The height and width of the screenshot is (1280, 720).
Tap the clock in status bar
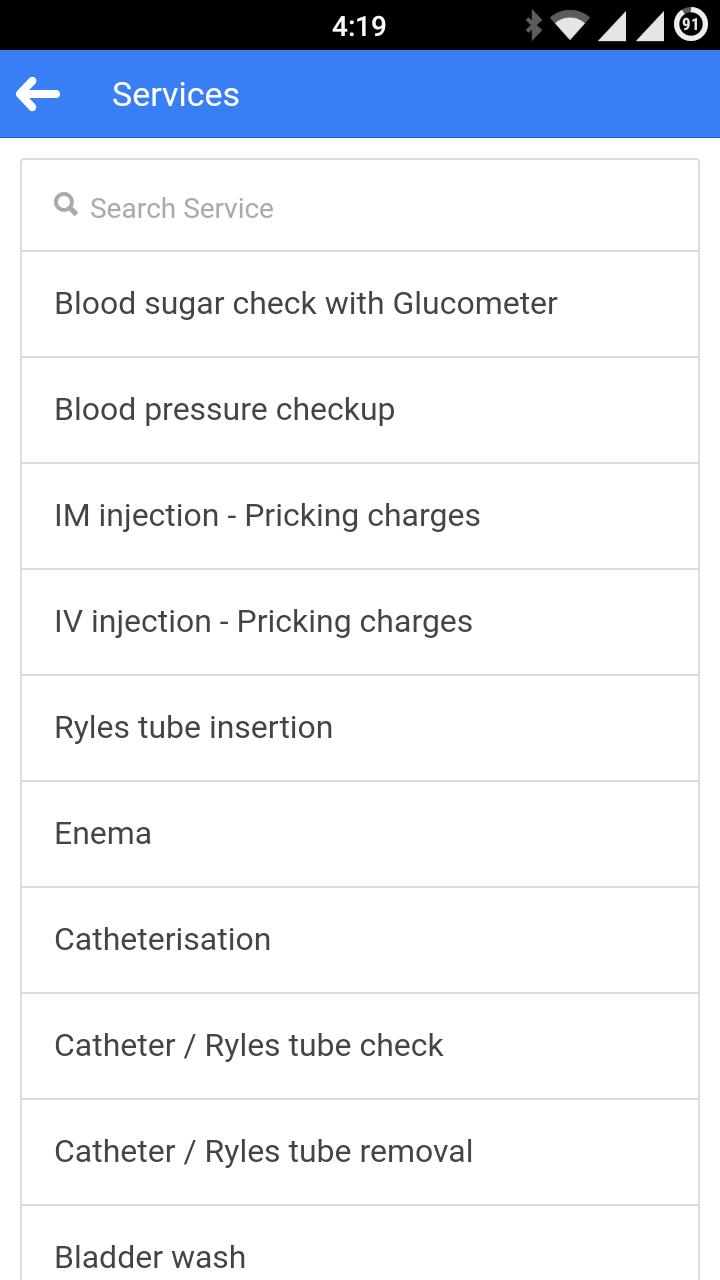point(359,26)
